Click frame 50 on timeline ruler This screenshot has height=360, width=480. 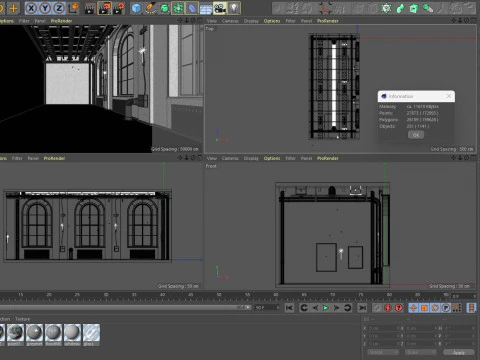pyautogui.click(x=219, y=295)
